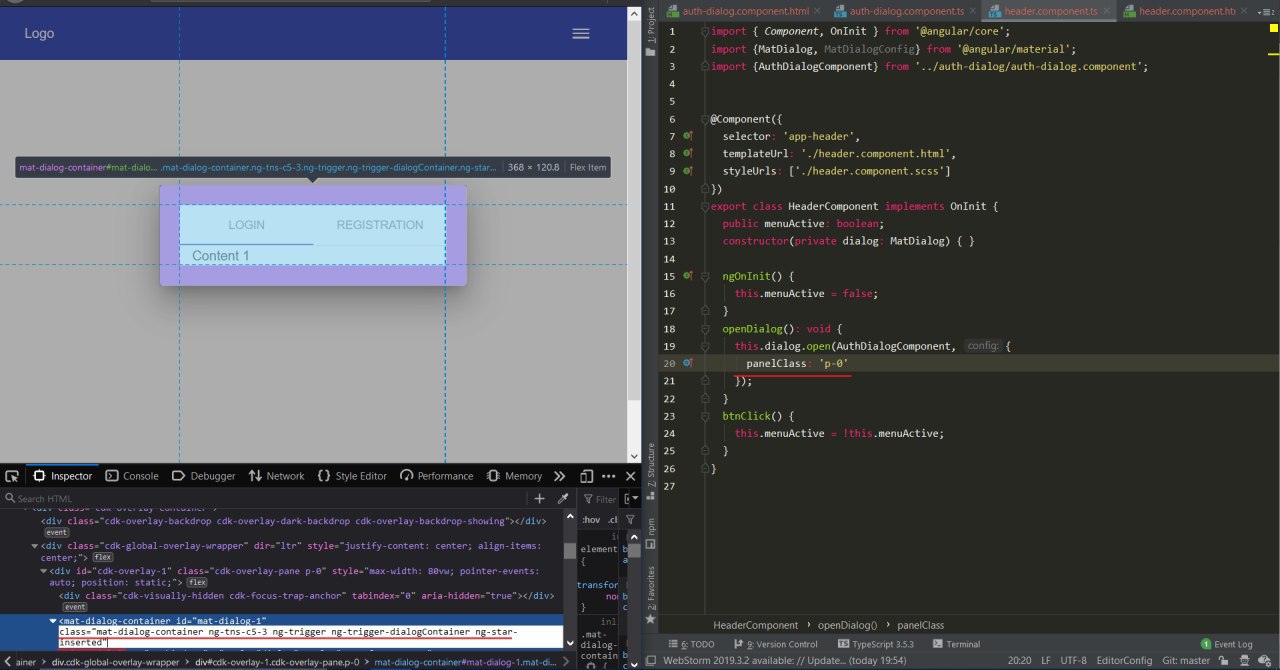Switch to the REGISTRATION tab in the dialog
Image resolution: width=1280 pixels, height=670 pixels.
click(380, 225)
